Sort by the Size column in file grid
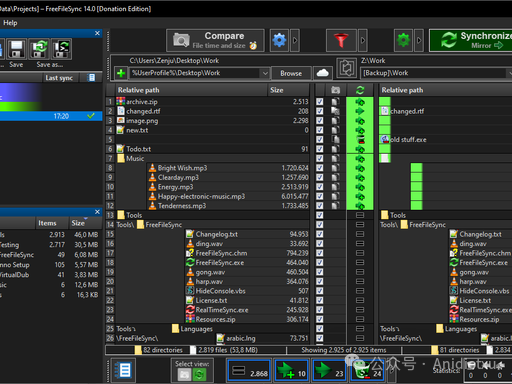The width and height of the screenshot is (512, 384). pos(288,90)
